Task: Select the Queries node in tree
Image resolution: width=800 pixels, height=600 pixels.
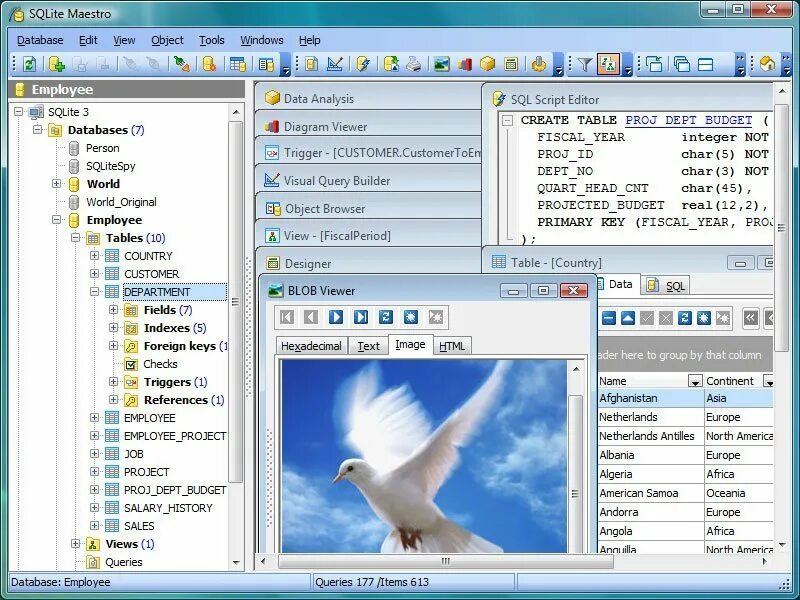Action: tap(124, 562)
